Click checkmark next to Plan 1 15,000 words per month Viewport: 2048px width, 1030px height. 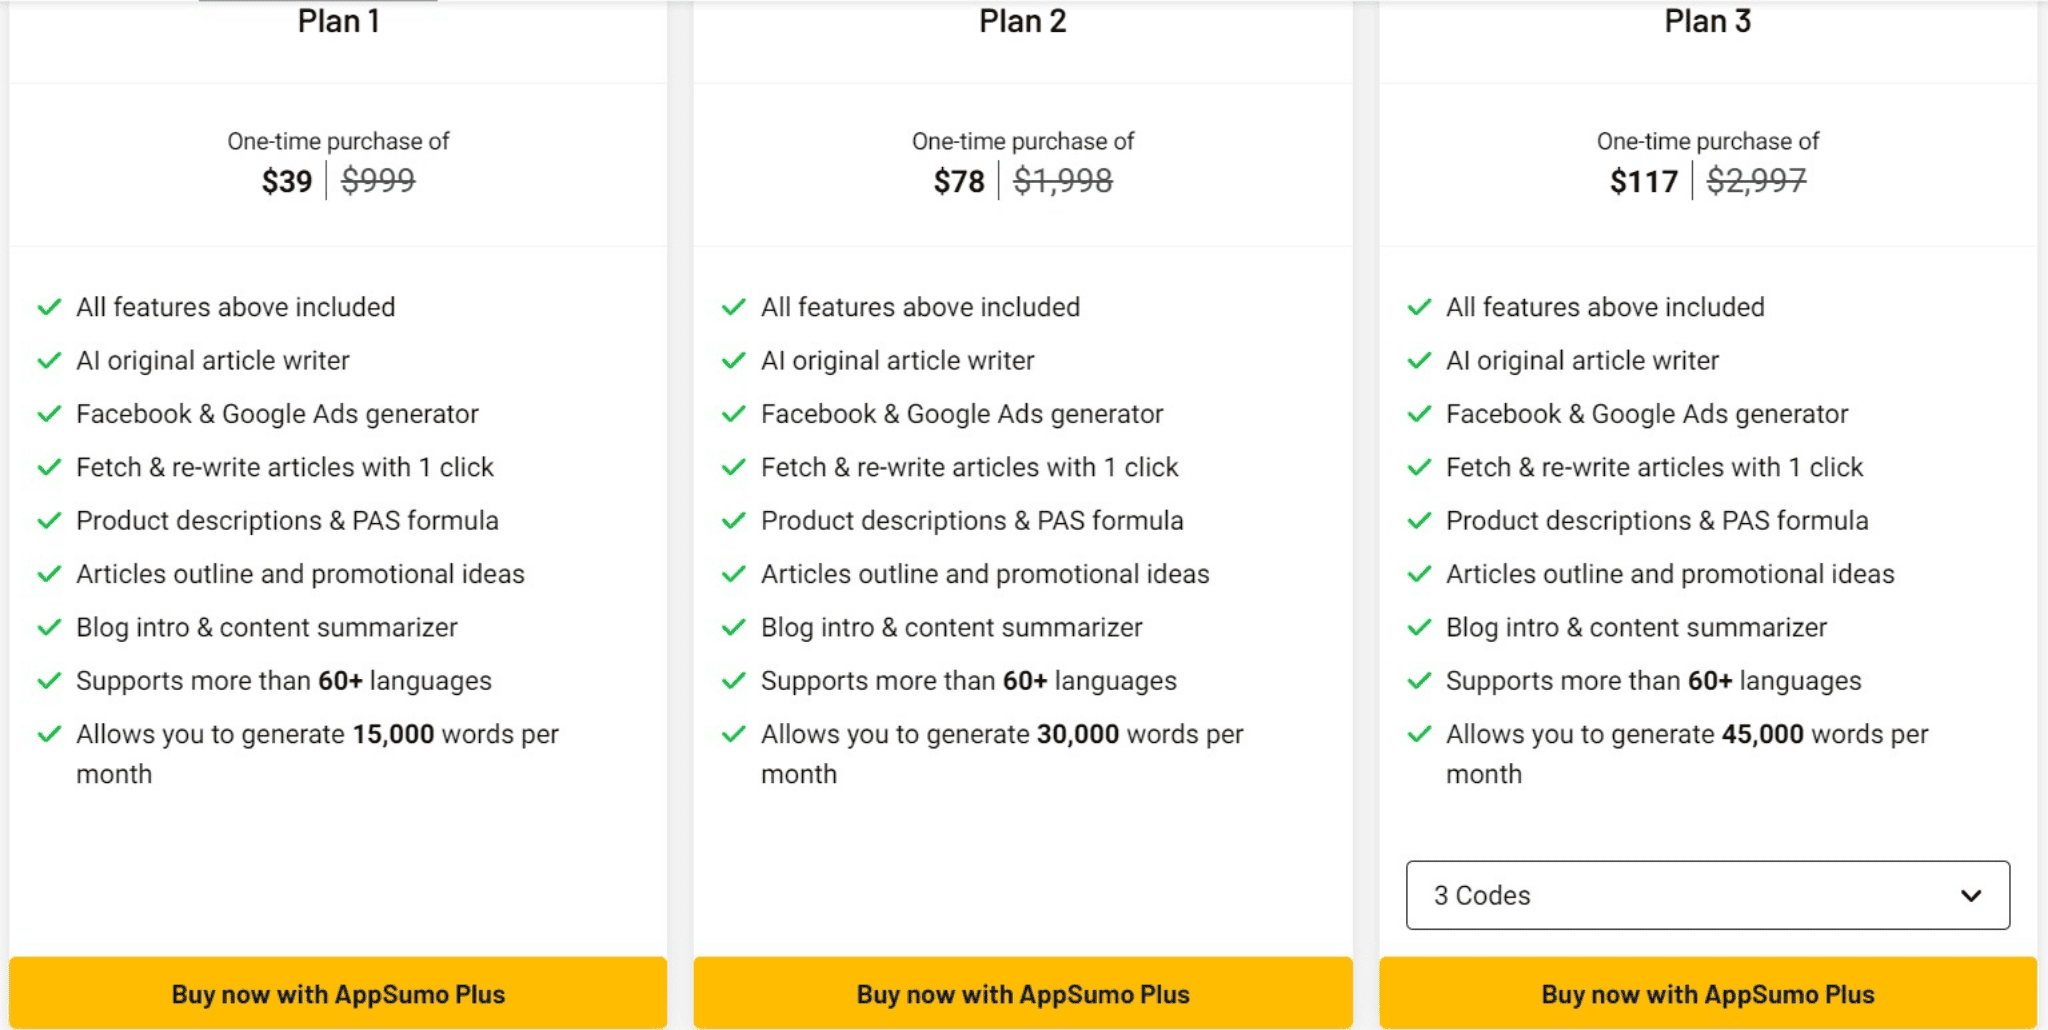tap(49, 735)
